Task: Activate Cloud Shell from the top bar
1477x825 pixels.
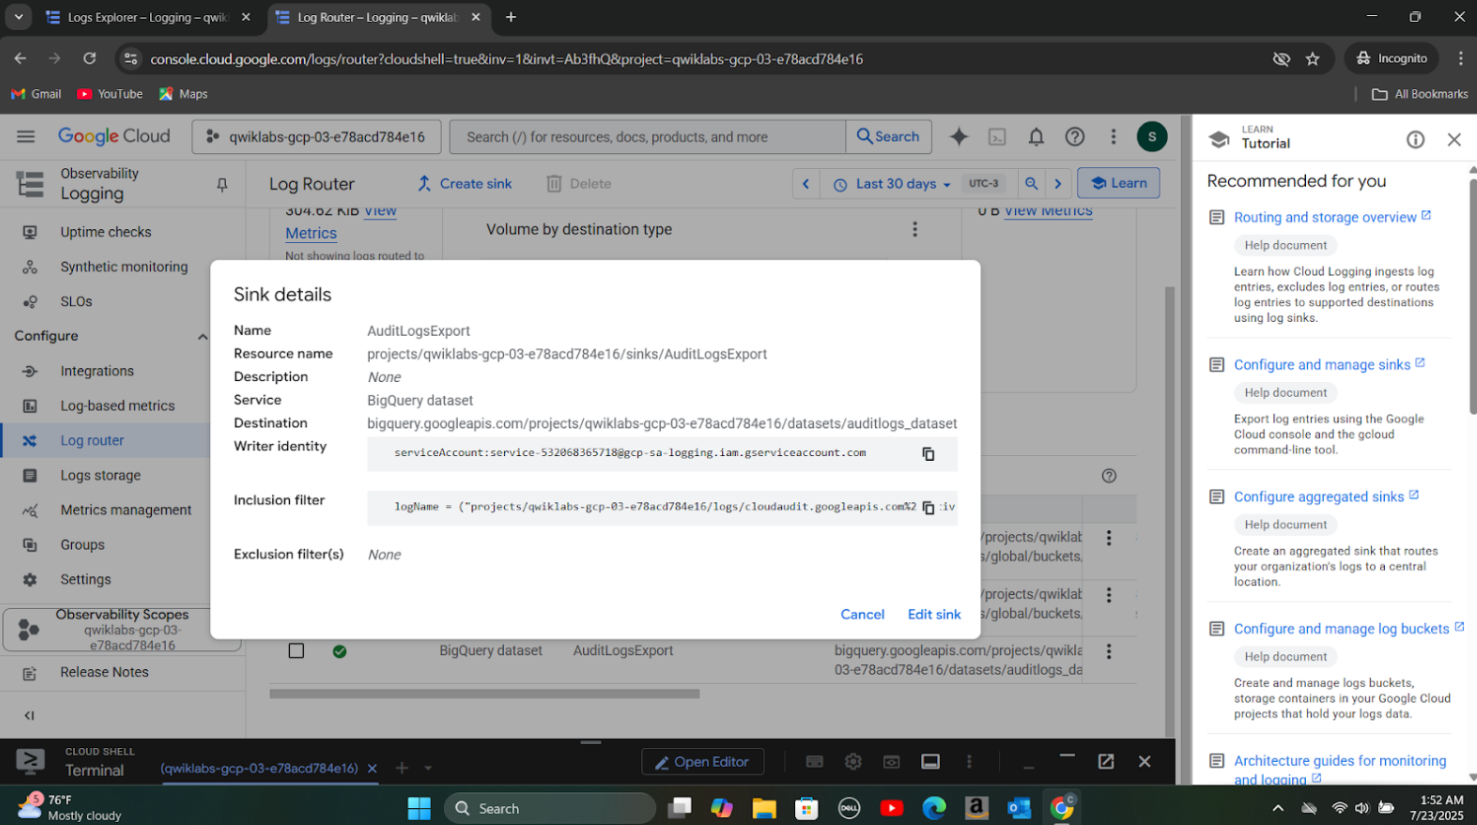Action: (x=997, y=137)
